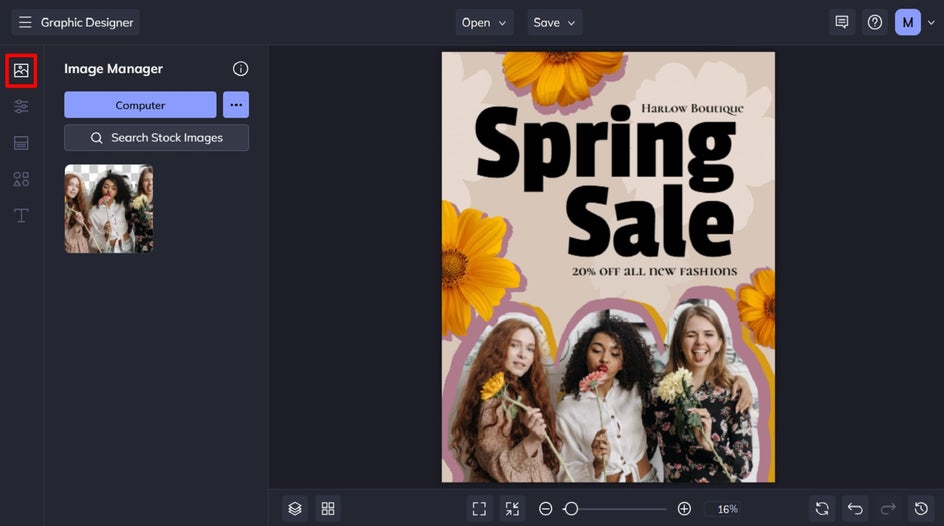The width and height of the screenshot is (944, 526).
Task: Click the fit to screen icon
Action: click(479, 509)
